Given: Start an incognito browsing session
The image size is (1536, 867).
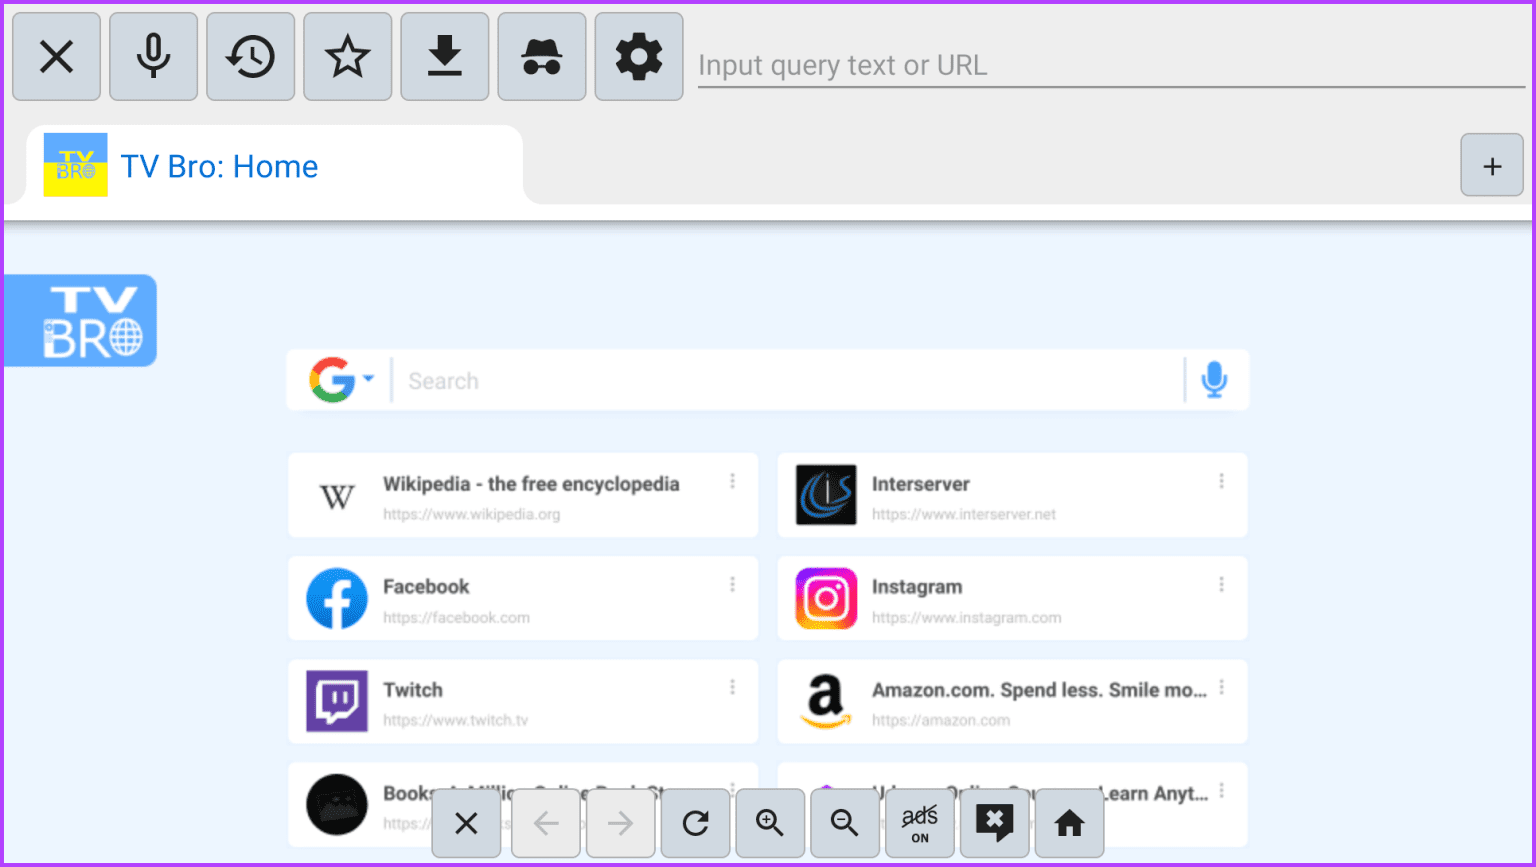Looking at the screenshot, I should tap(541, 56).
